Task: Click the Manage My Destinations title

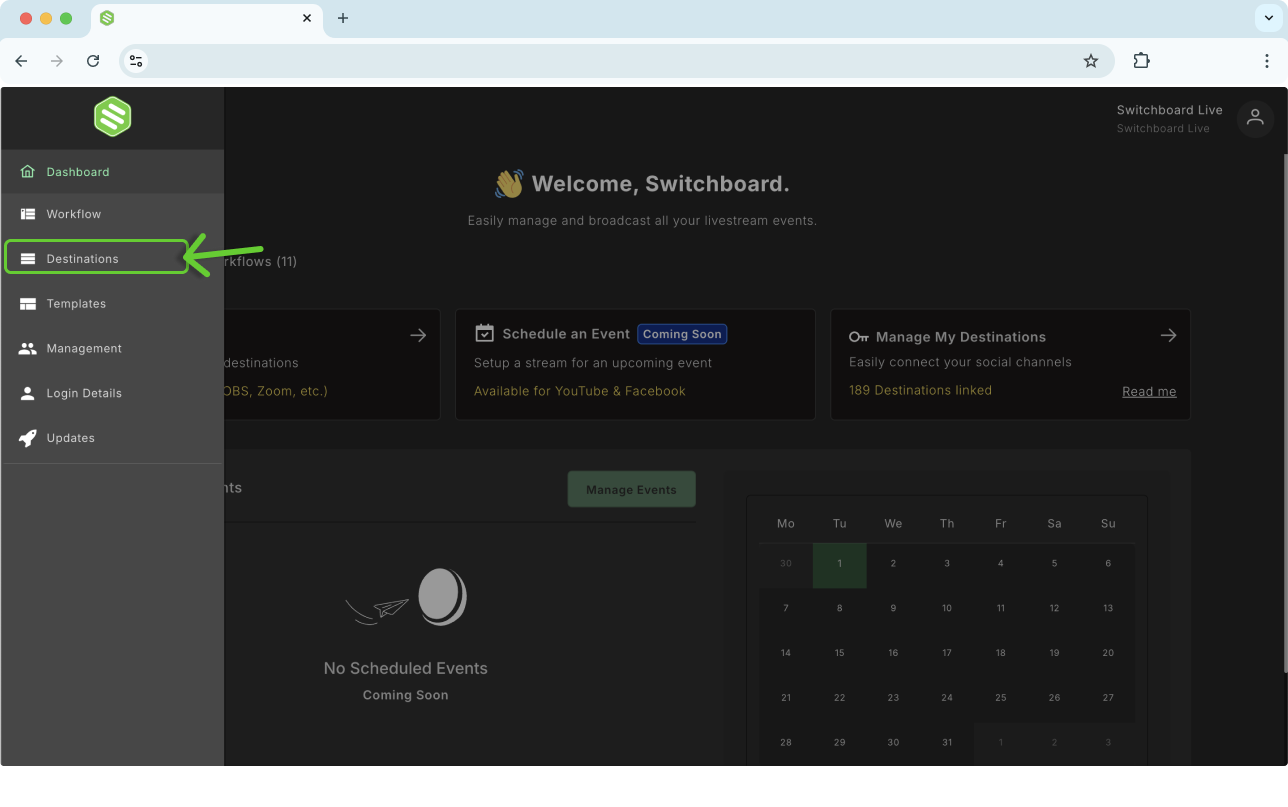Action: pos(961,337)
